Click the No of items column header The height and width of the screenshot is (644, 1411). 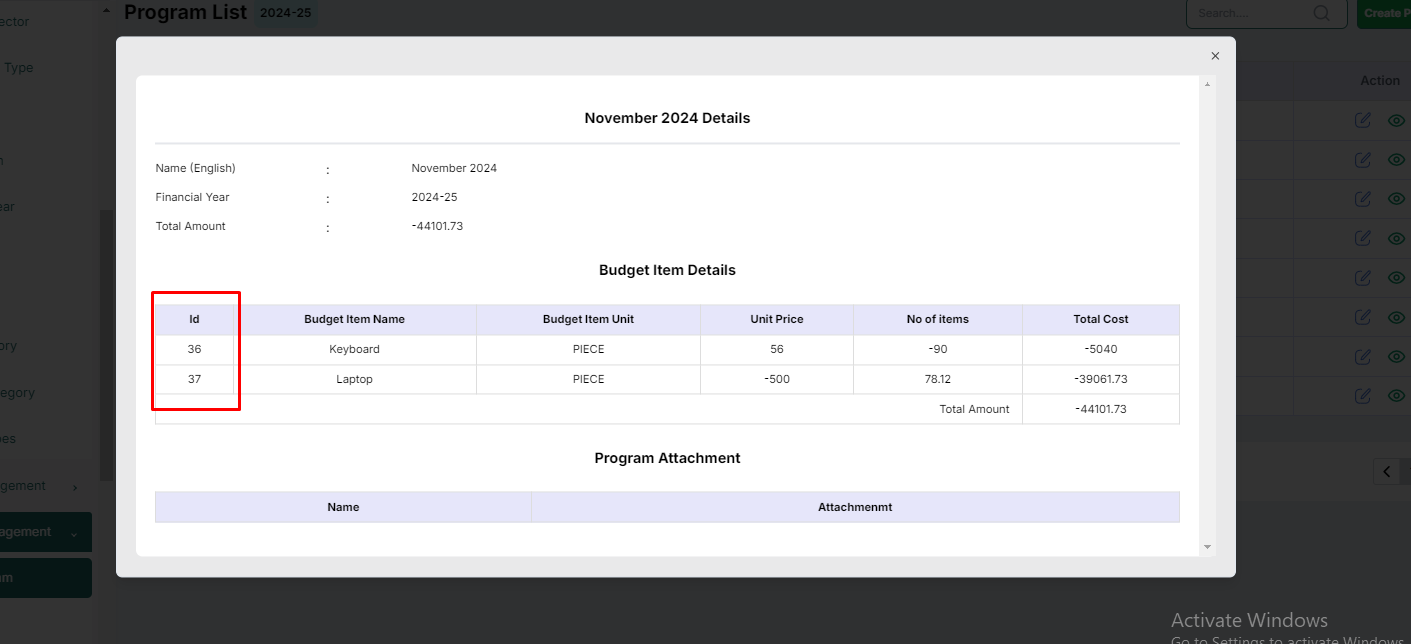(938, 320)
